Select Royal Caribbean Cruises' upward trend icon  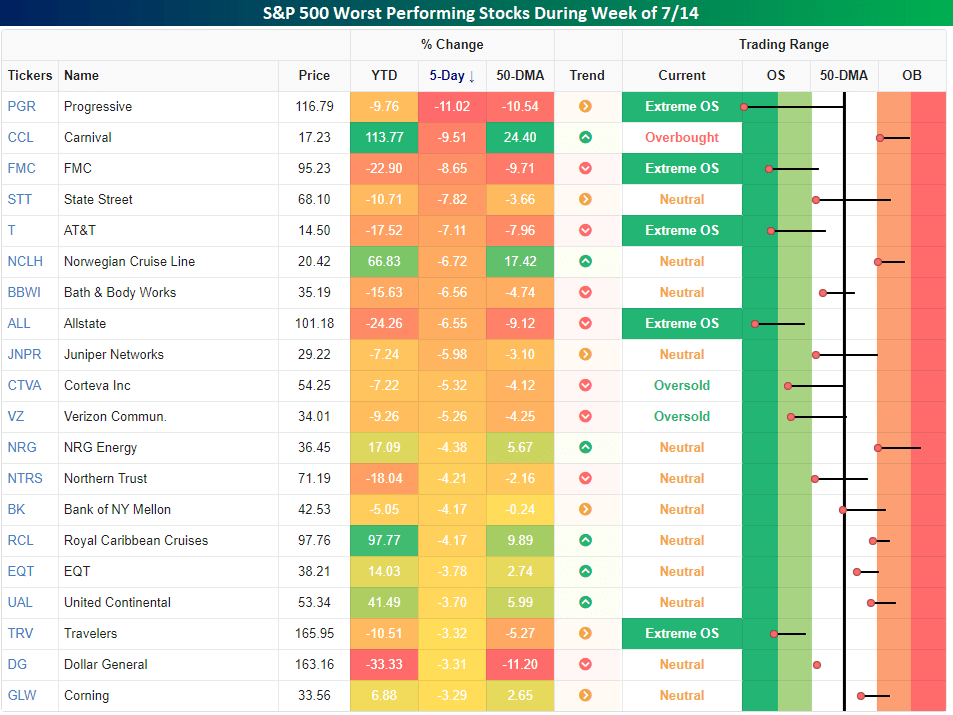(586, 540)
